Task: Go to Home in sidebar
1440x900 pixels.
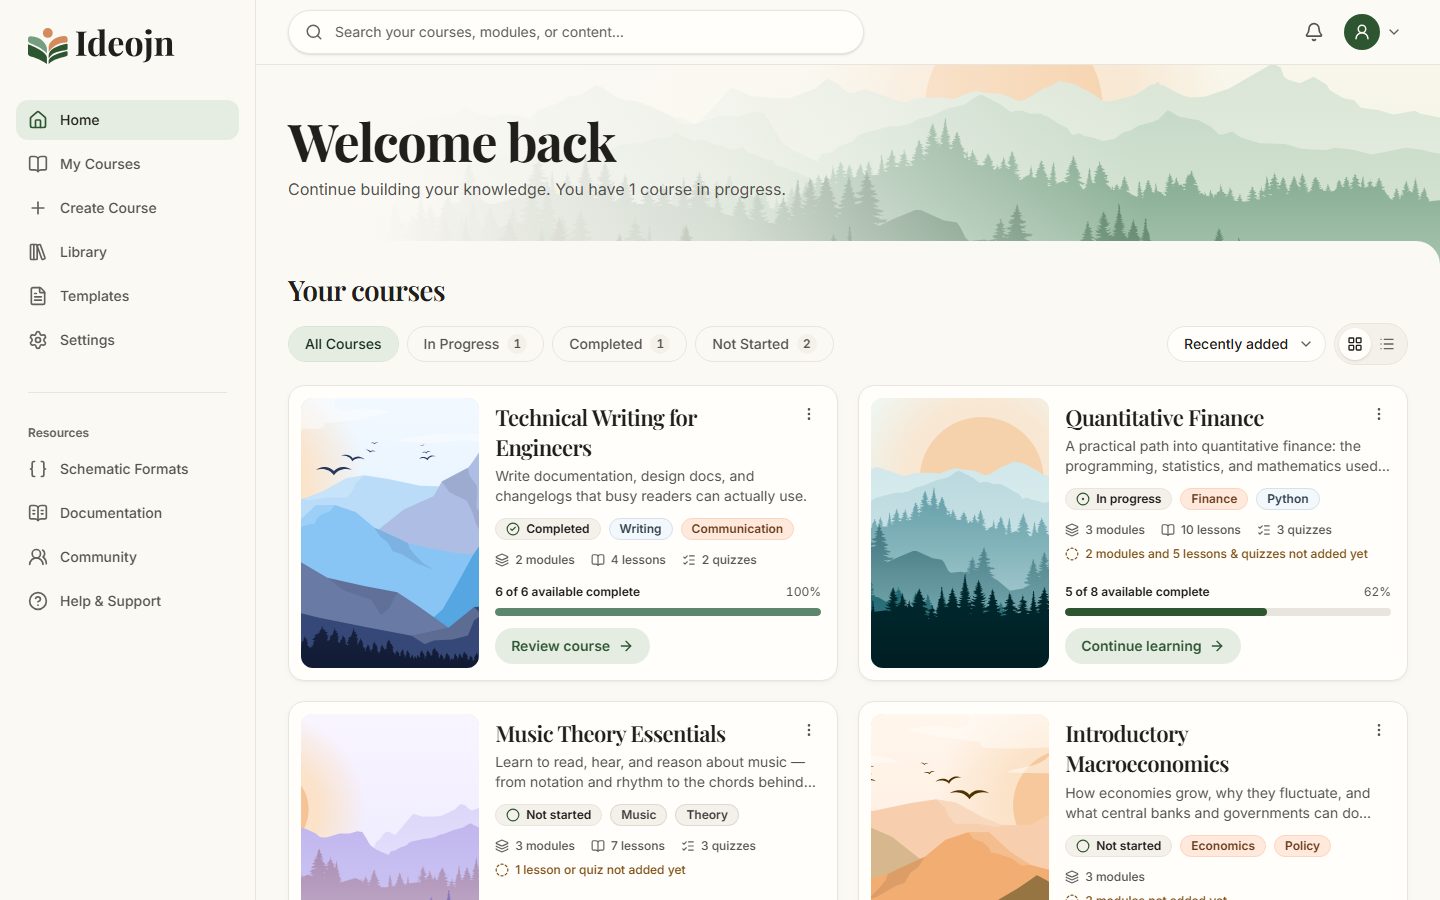Action: (x=127, y=120)
